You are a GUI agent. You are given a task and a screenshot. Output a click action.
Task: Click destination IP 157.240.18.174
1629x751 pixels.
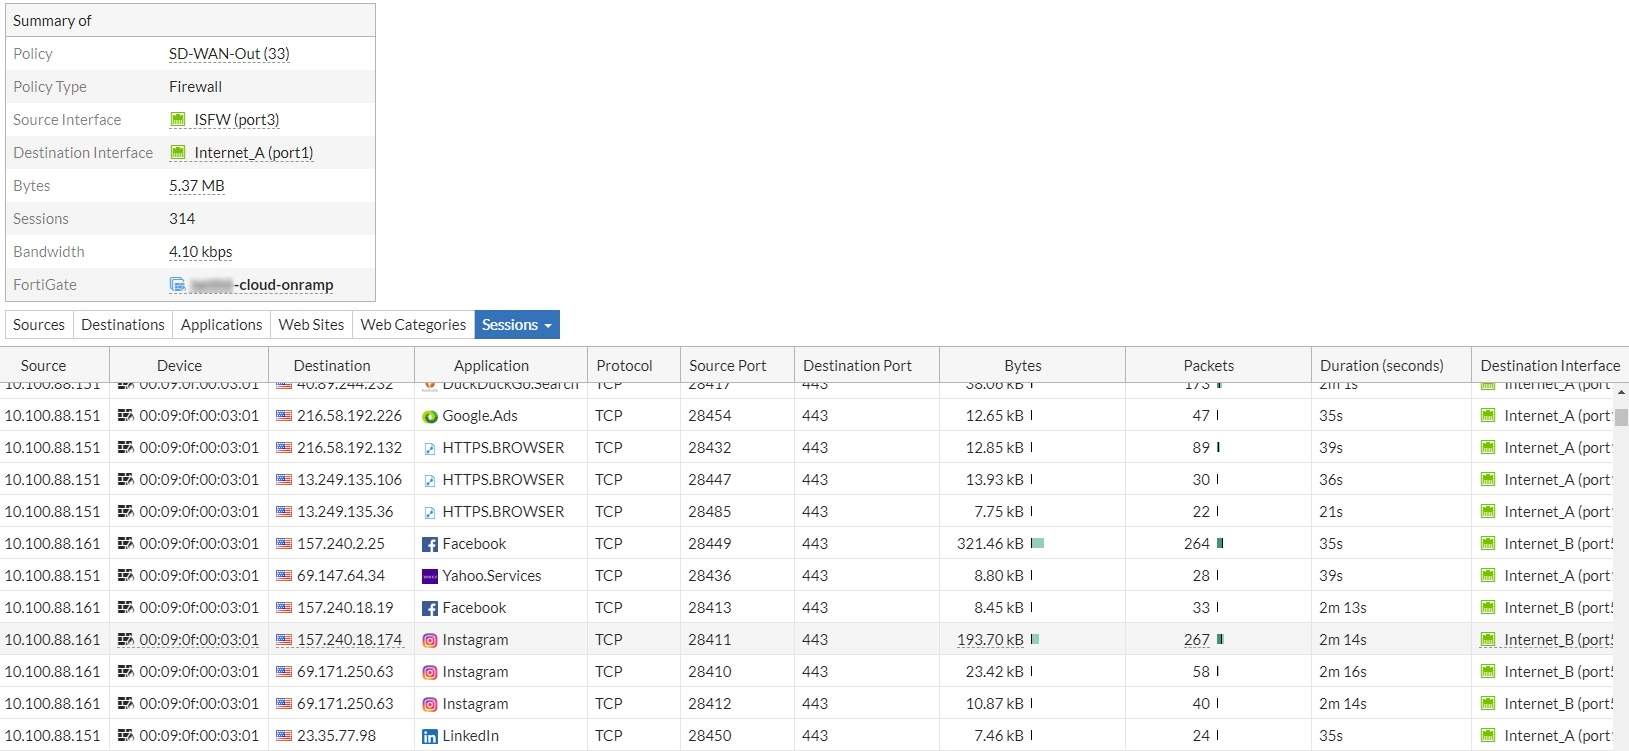349,640
